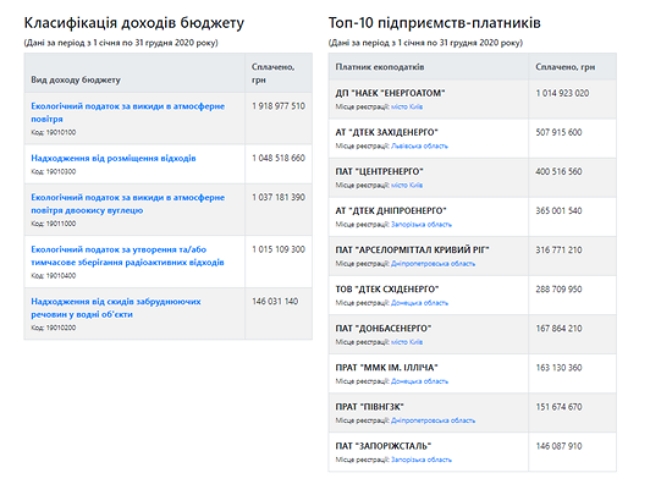Click the heading 'Топ-10 підприємств-платників'
The image size is (650, 484).
[x=434, y=23]
